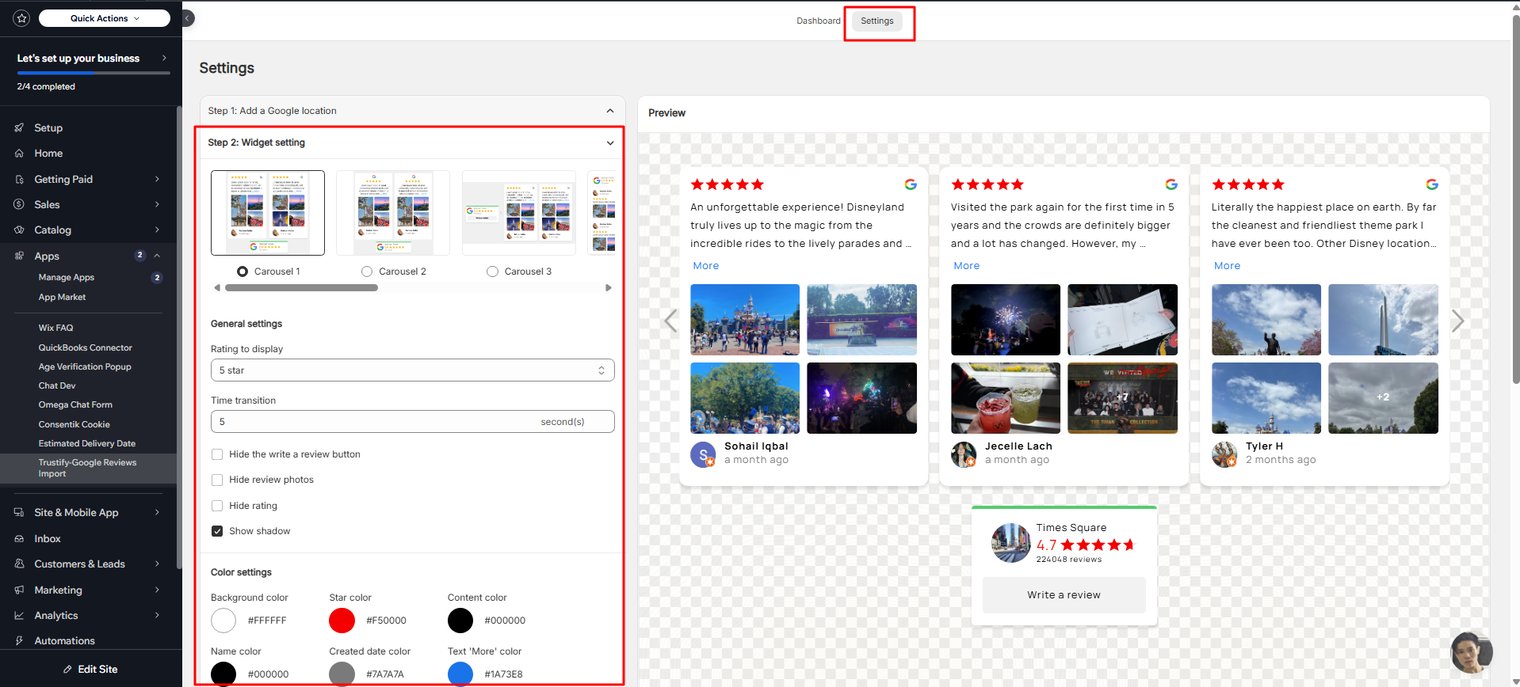
Task: Click the Sales dollar icon
Action: (20, 204)
